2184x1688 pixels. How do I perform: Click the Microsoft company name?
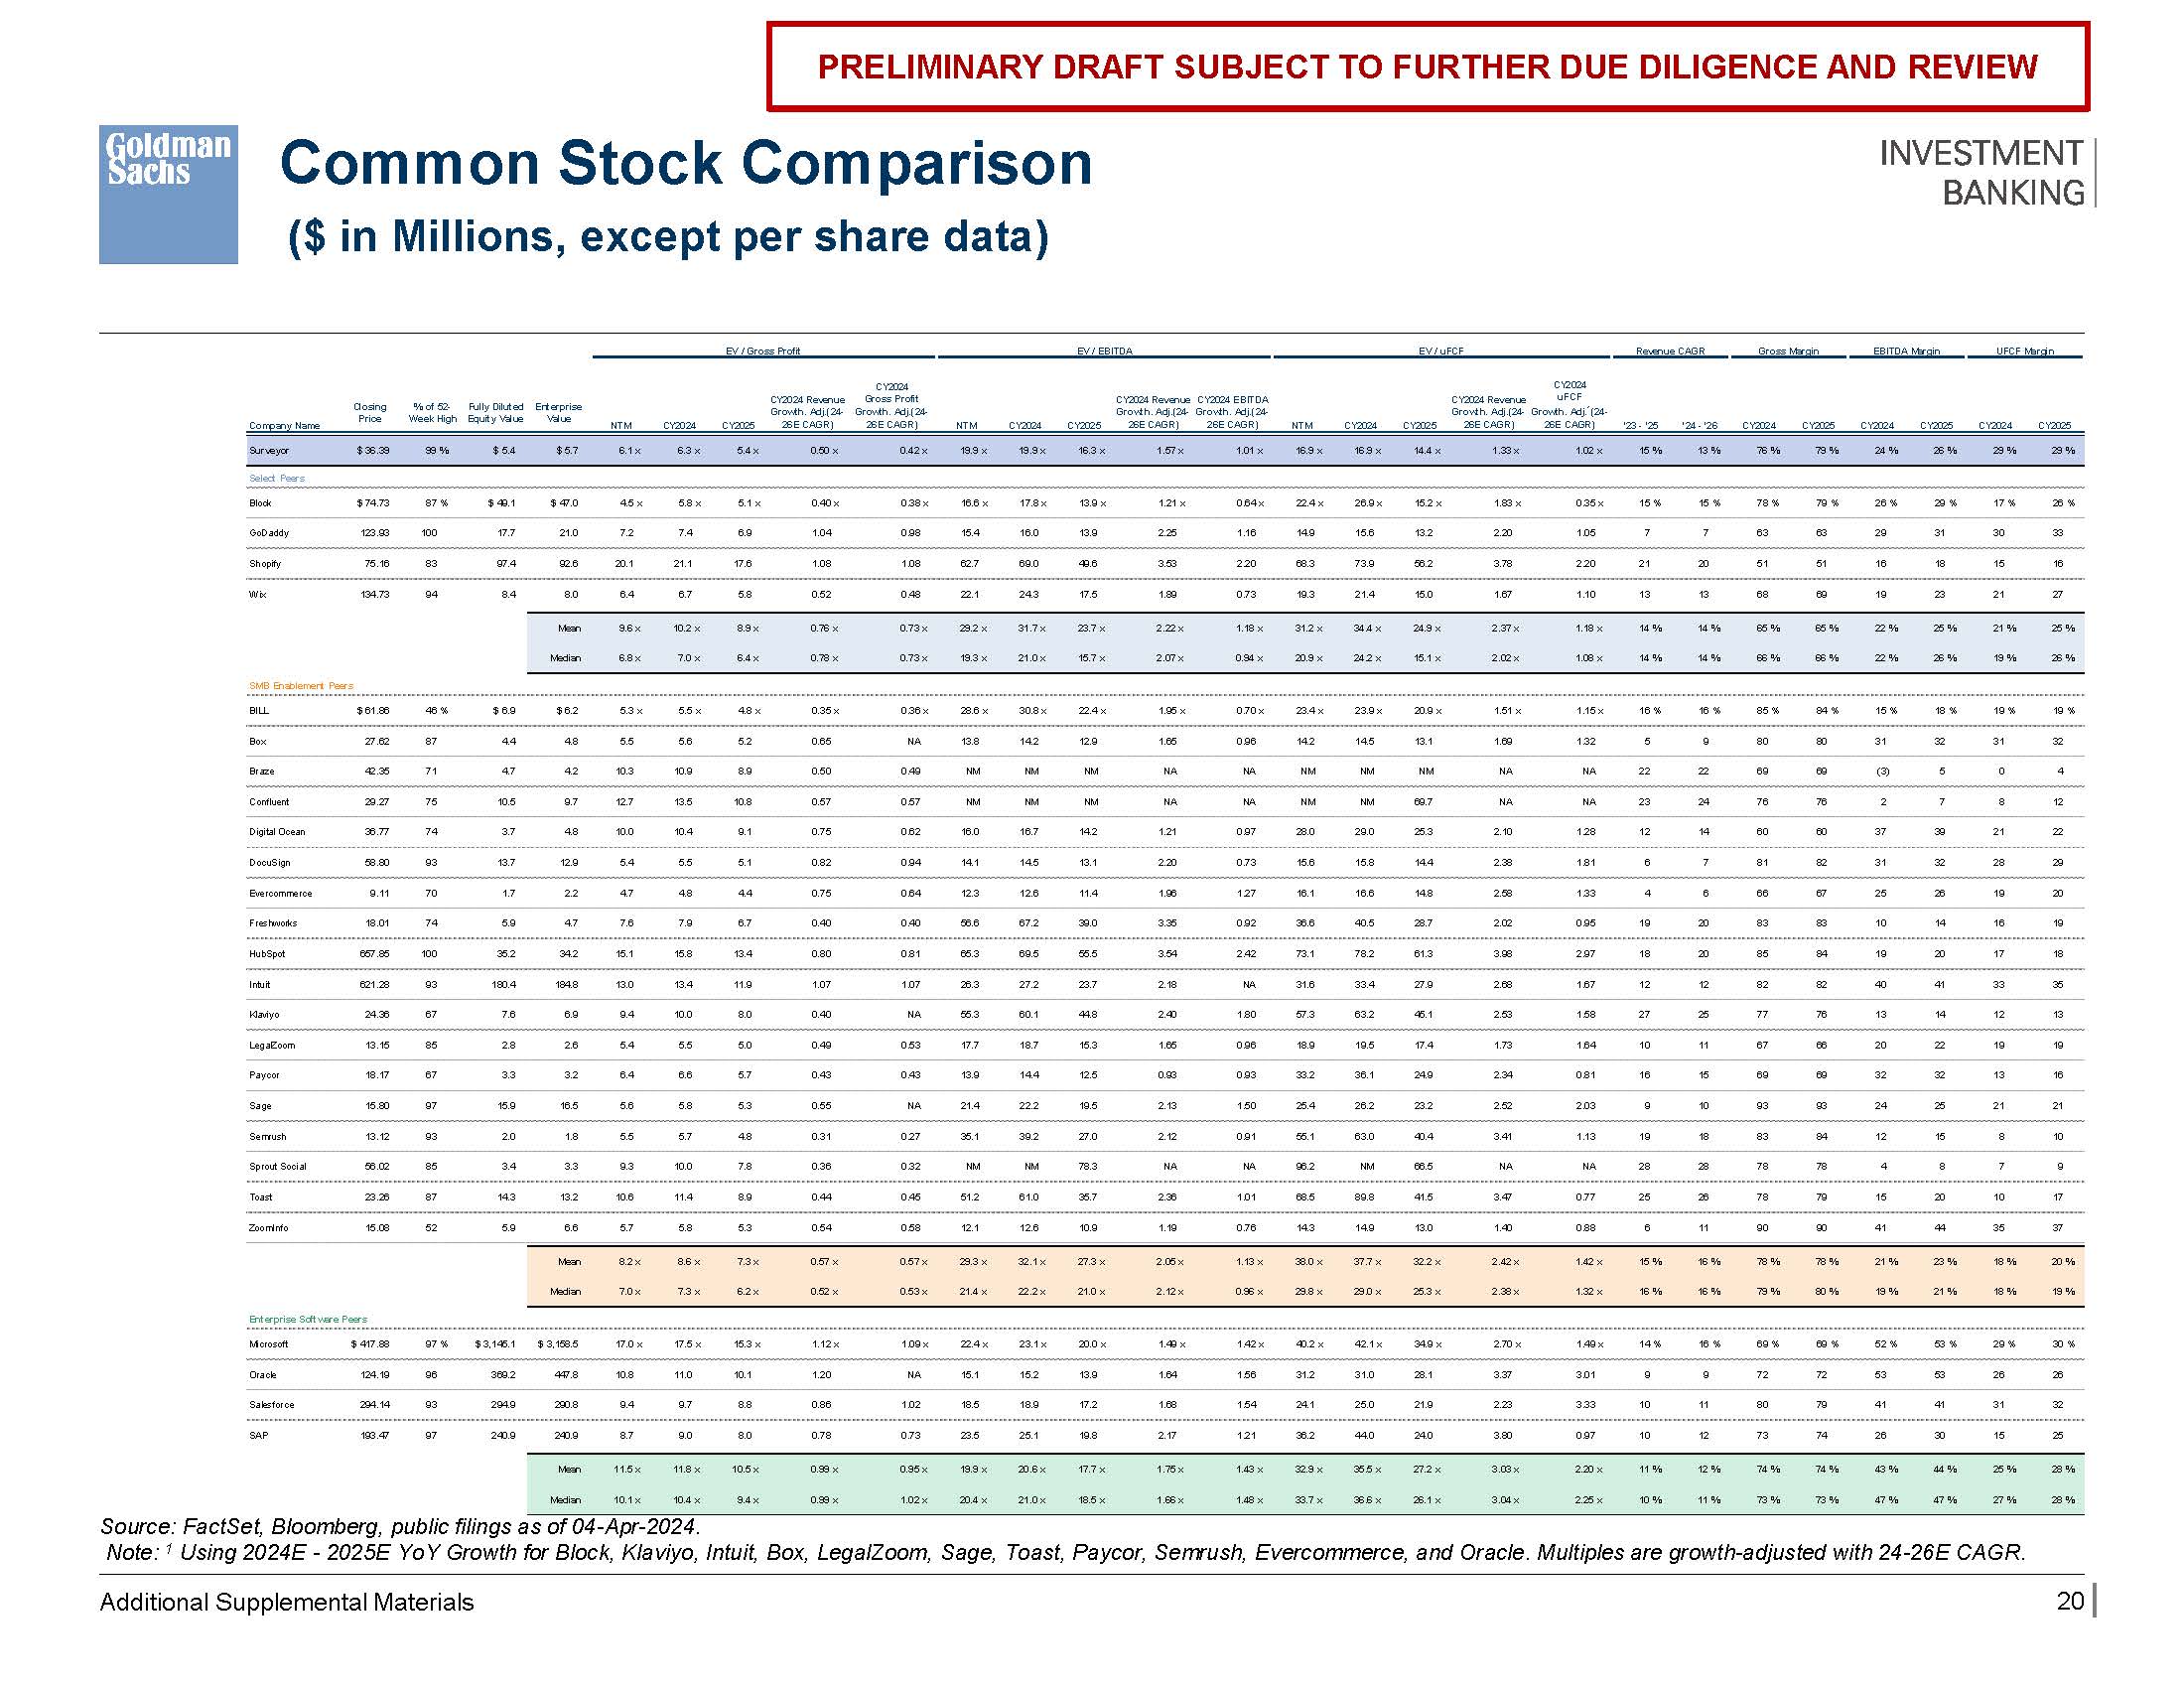click(268, 1344)
